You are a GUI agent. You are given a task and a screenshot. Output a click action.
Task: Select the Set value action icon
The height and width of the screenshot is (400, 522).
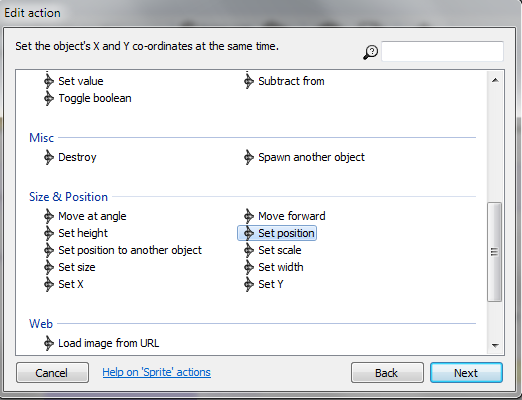[49, 81]
